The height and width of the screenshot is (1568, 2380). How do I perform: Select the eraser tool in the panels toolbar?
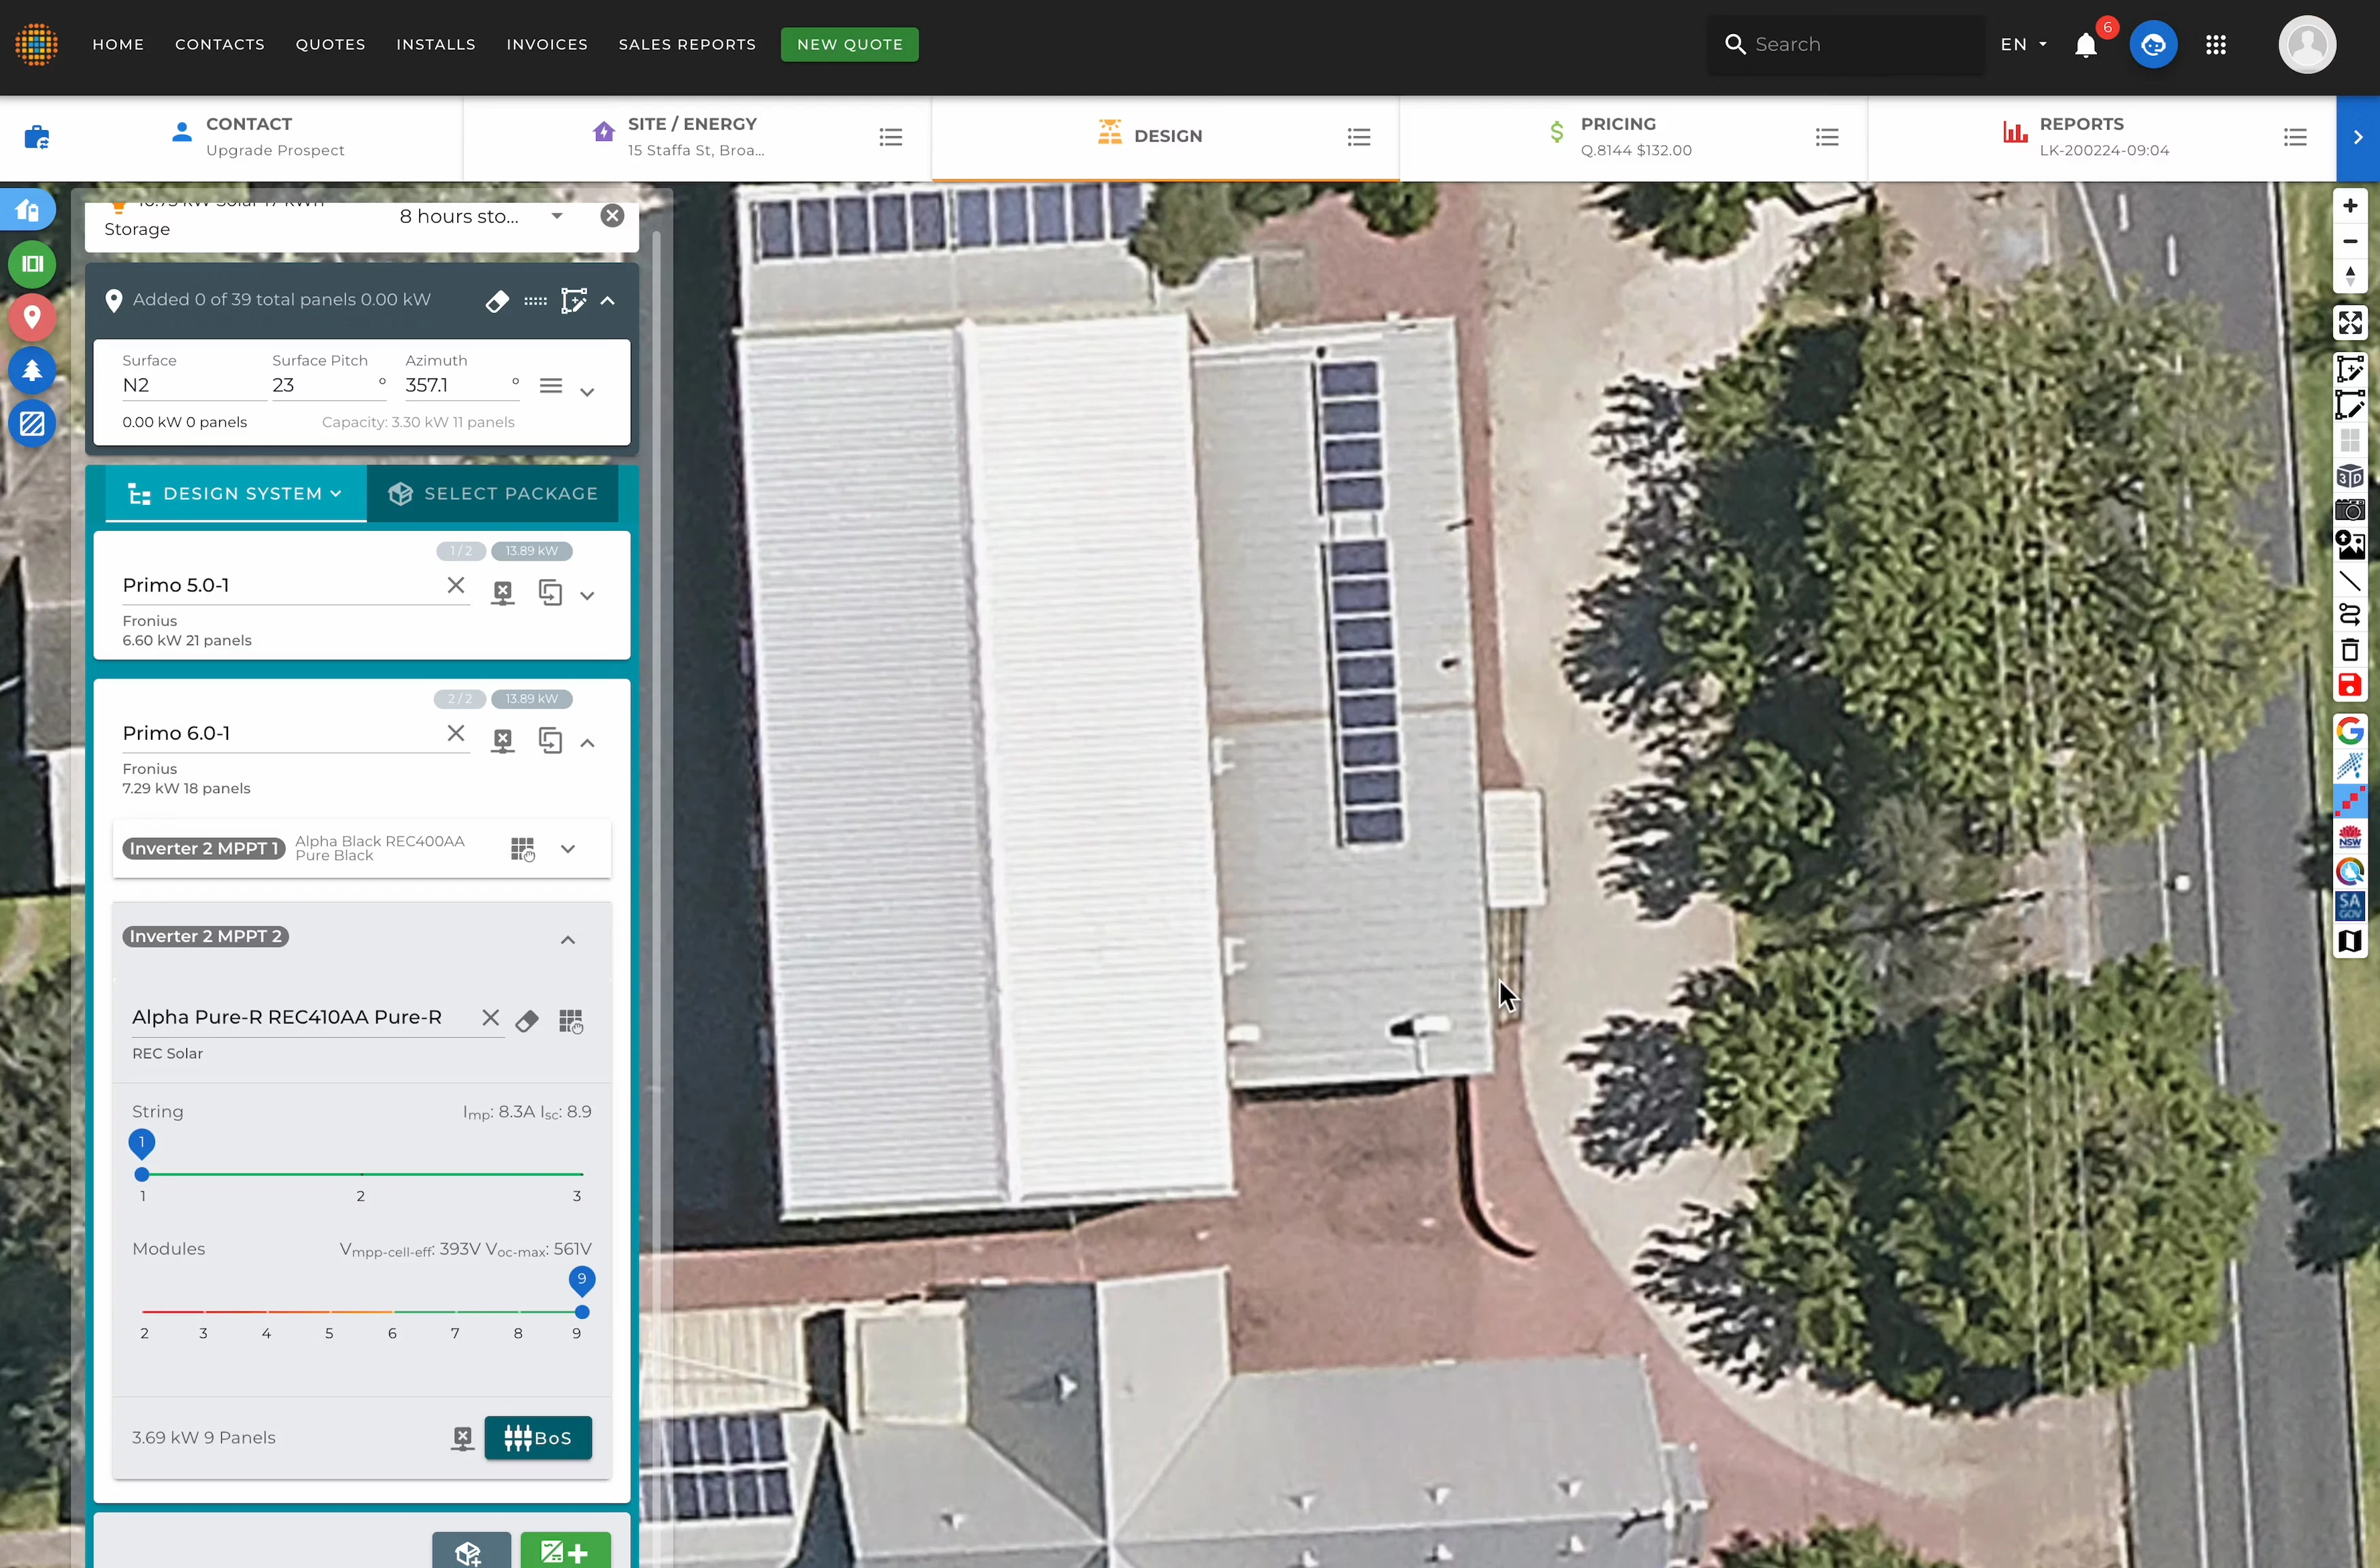click(498, 301)
